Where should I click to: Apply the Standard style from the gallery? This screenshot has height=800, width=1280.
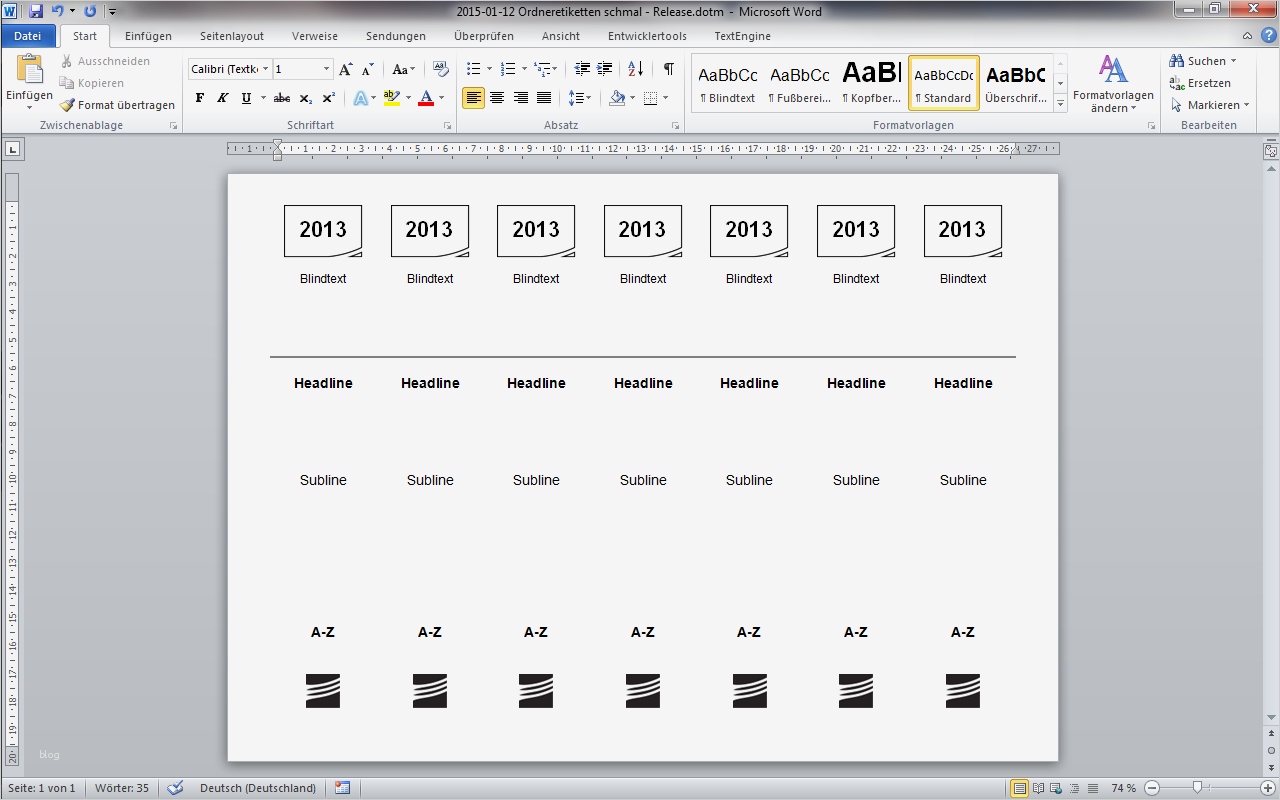click(x=943, y=82)
